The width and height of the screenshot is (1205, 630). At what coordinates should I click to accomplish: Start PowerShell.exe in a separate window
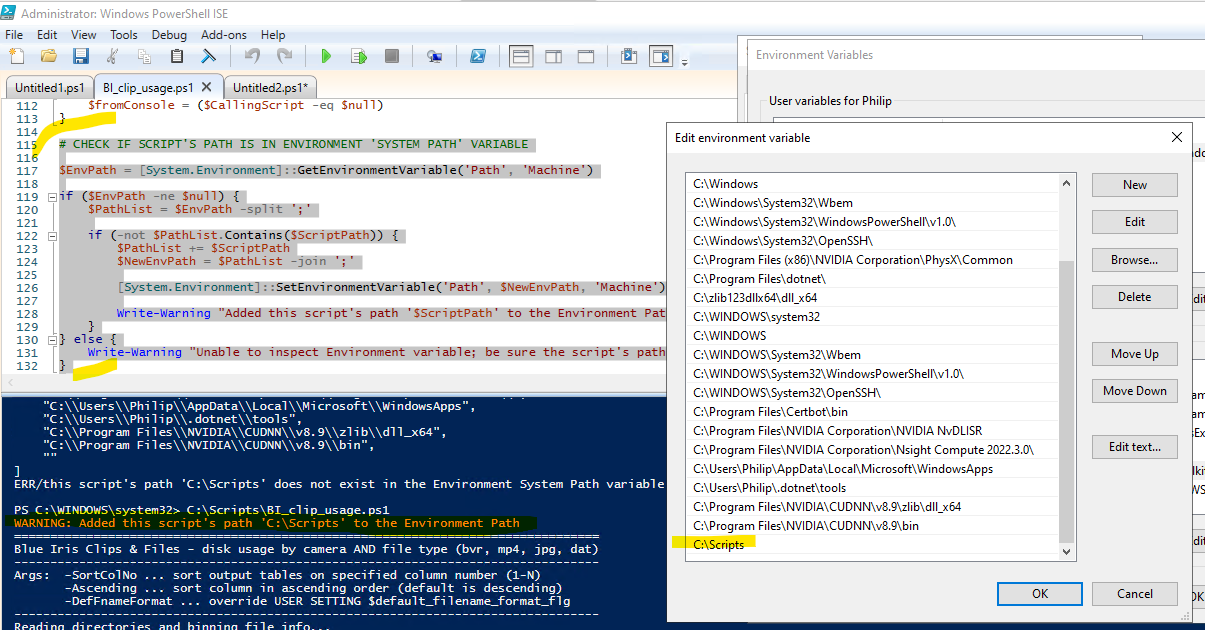coord(478,56)
